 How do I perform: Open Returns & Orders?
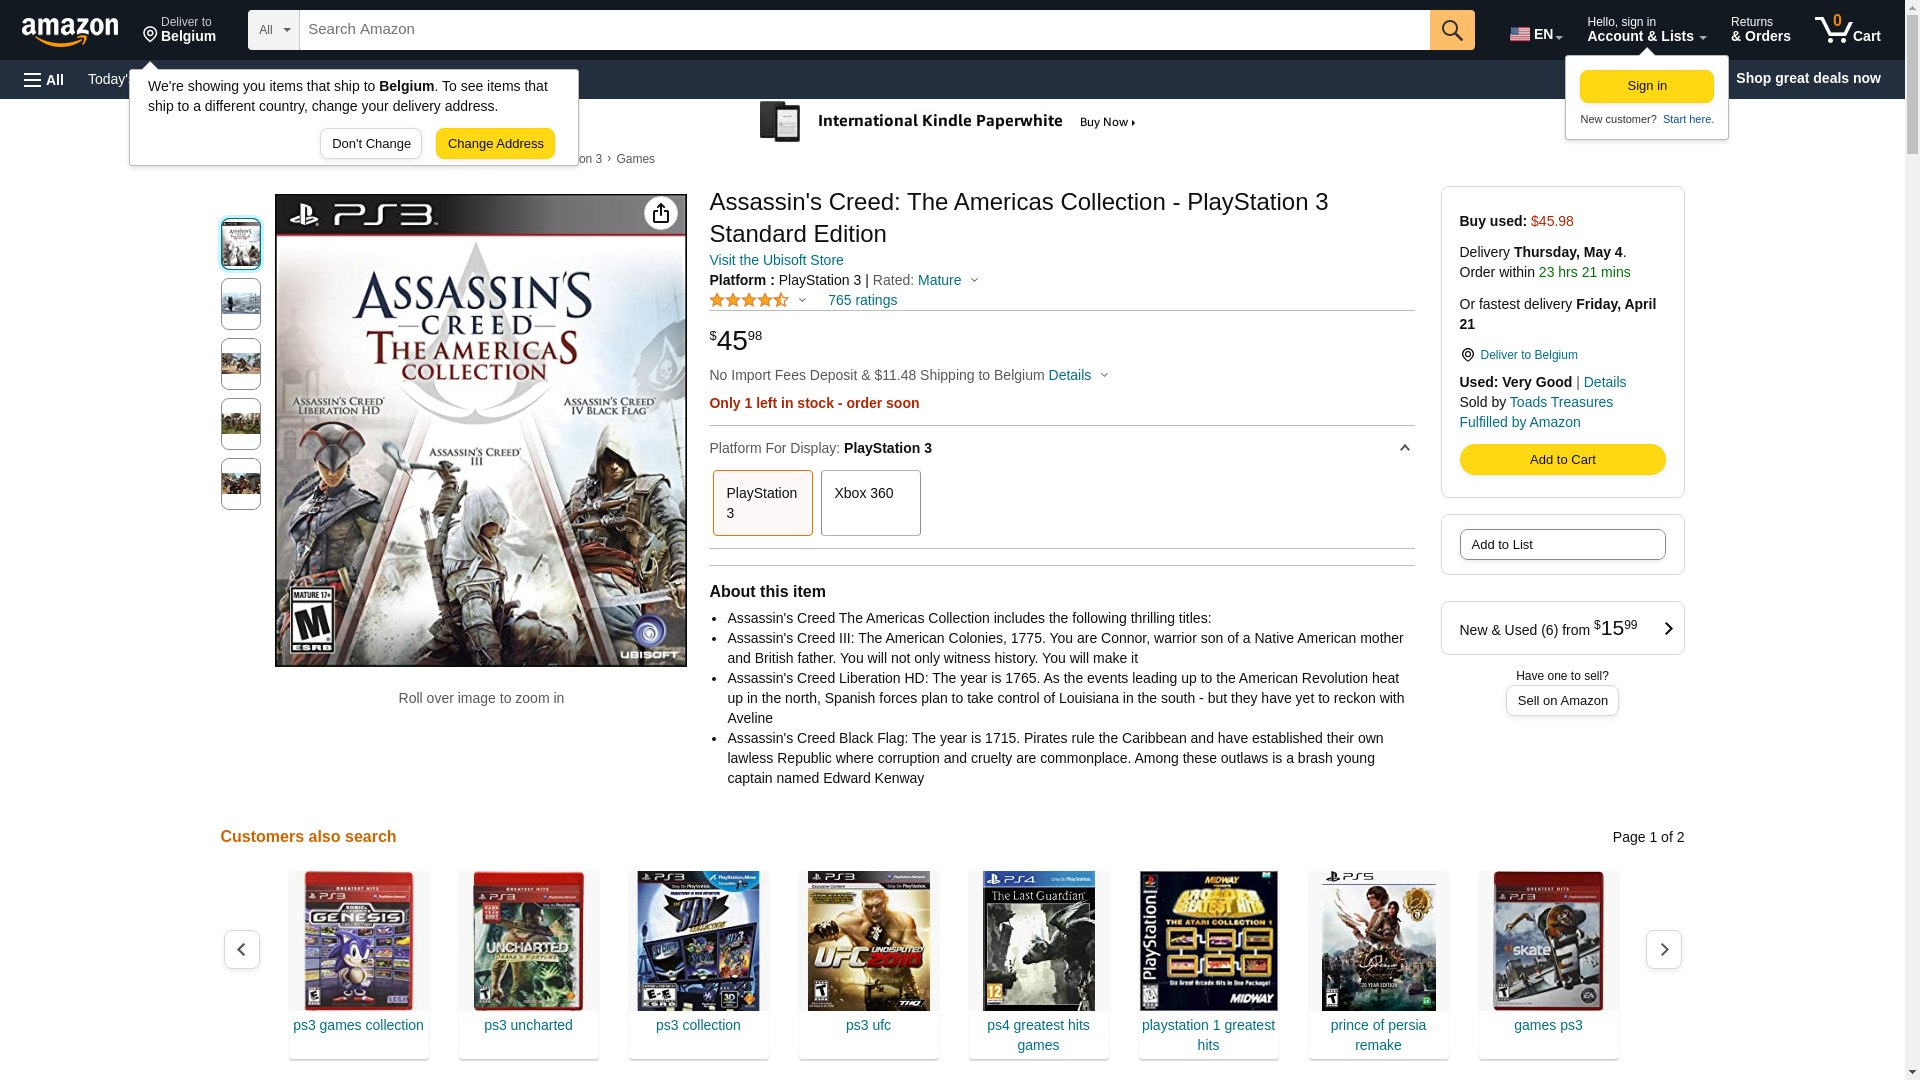[1760, 30]
